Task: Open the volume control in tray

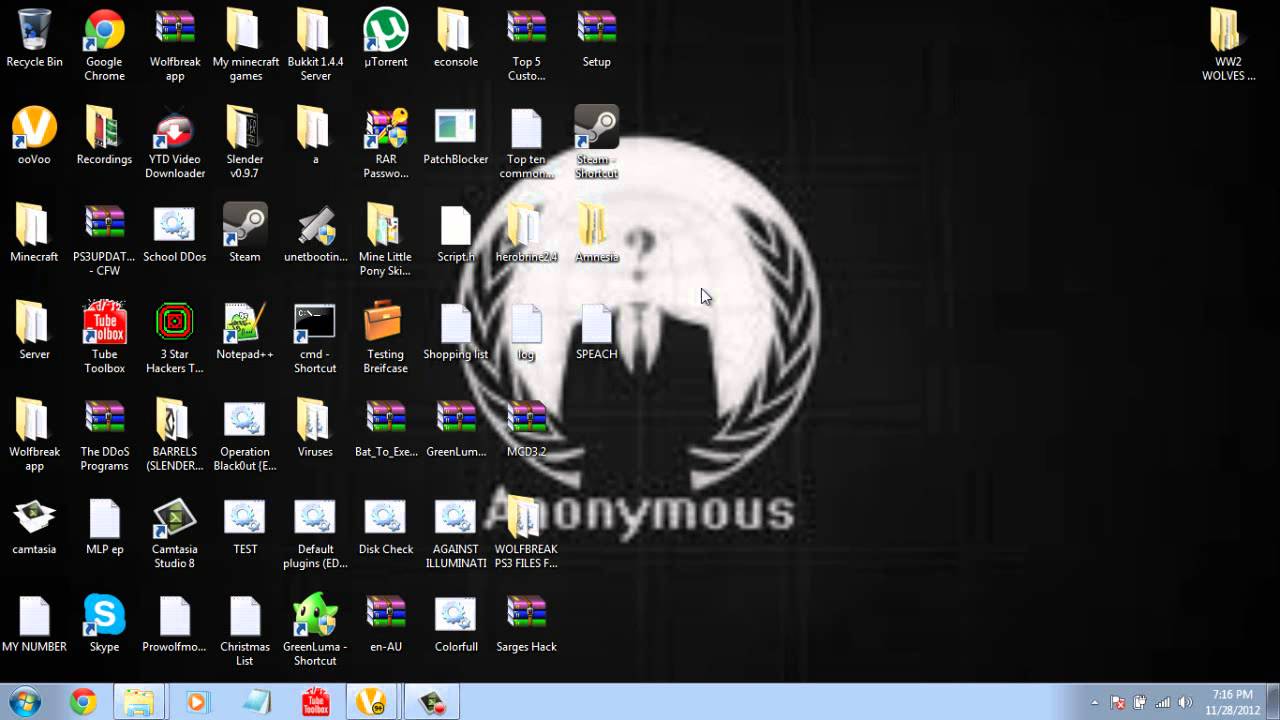Action: (1185, 703)
